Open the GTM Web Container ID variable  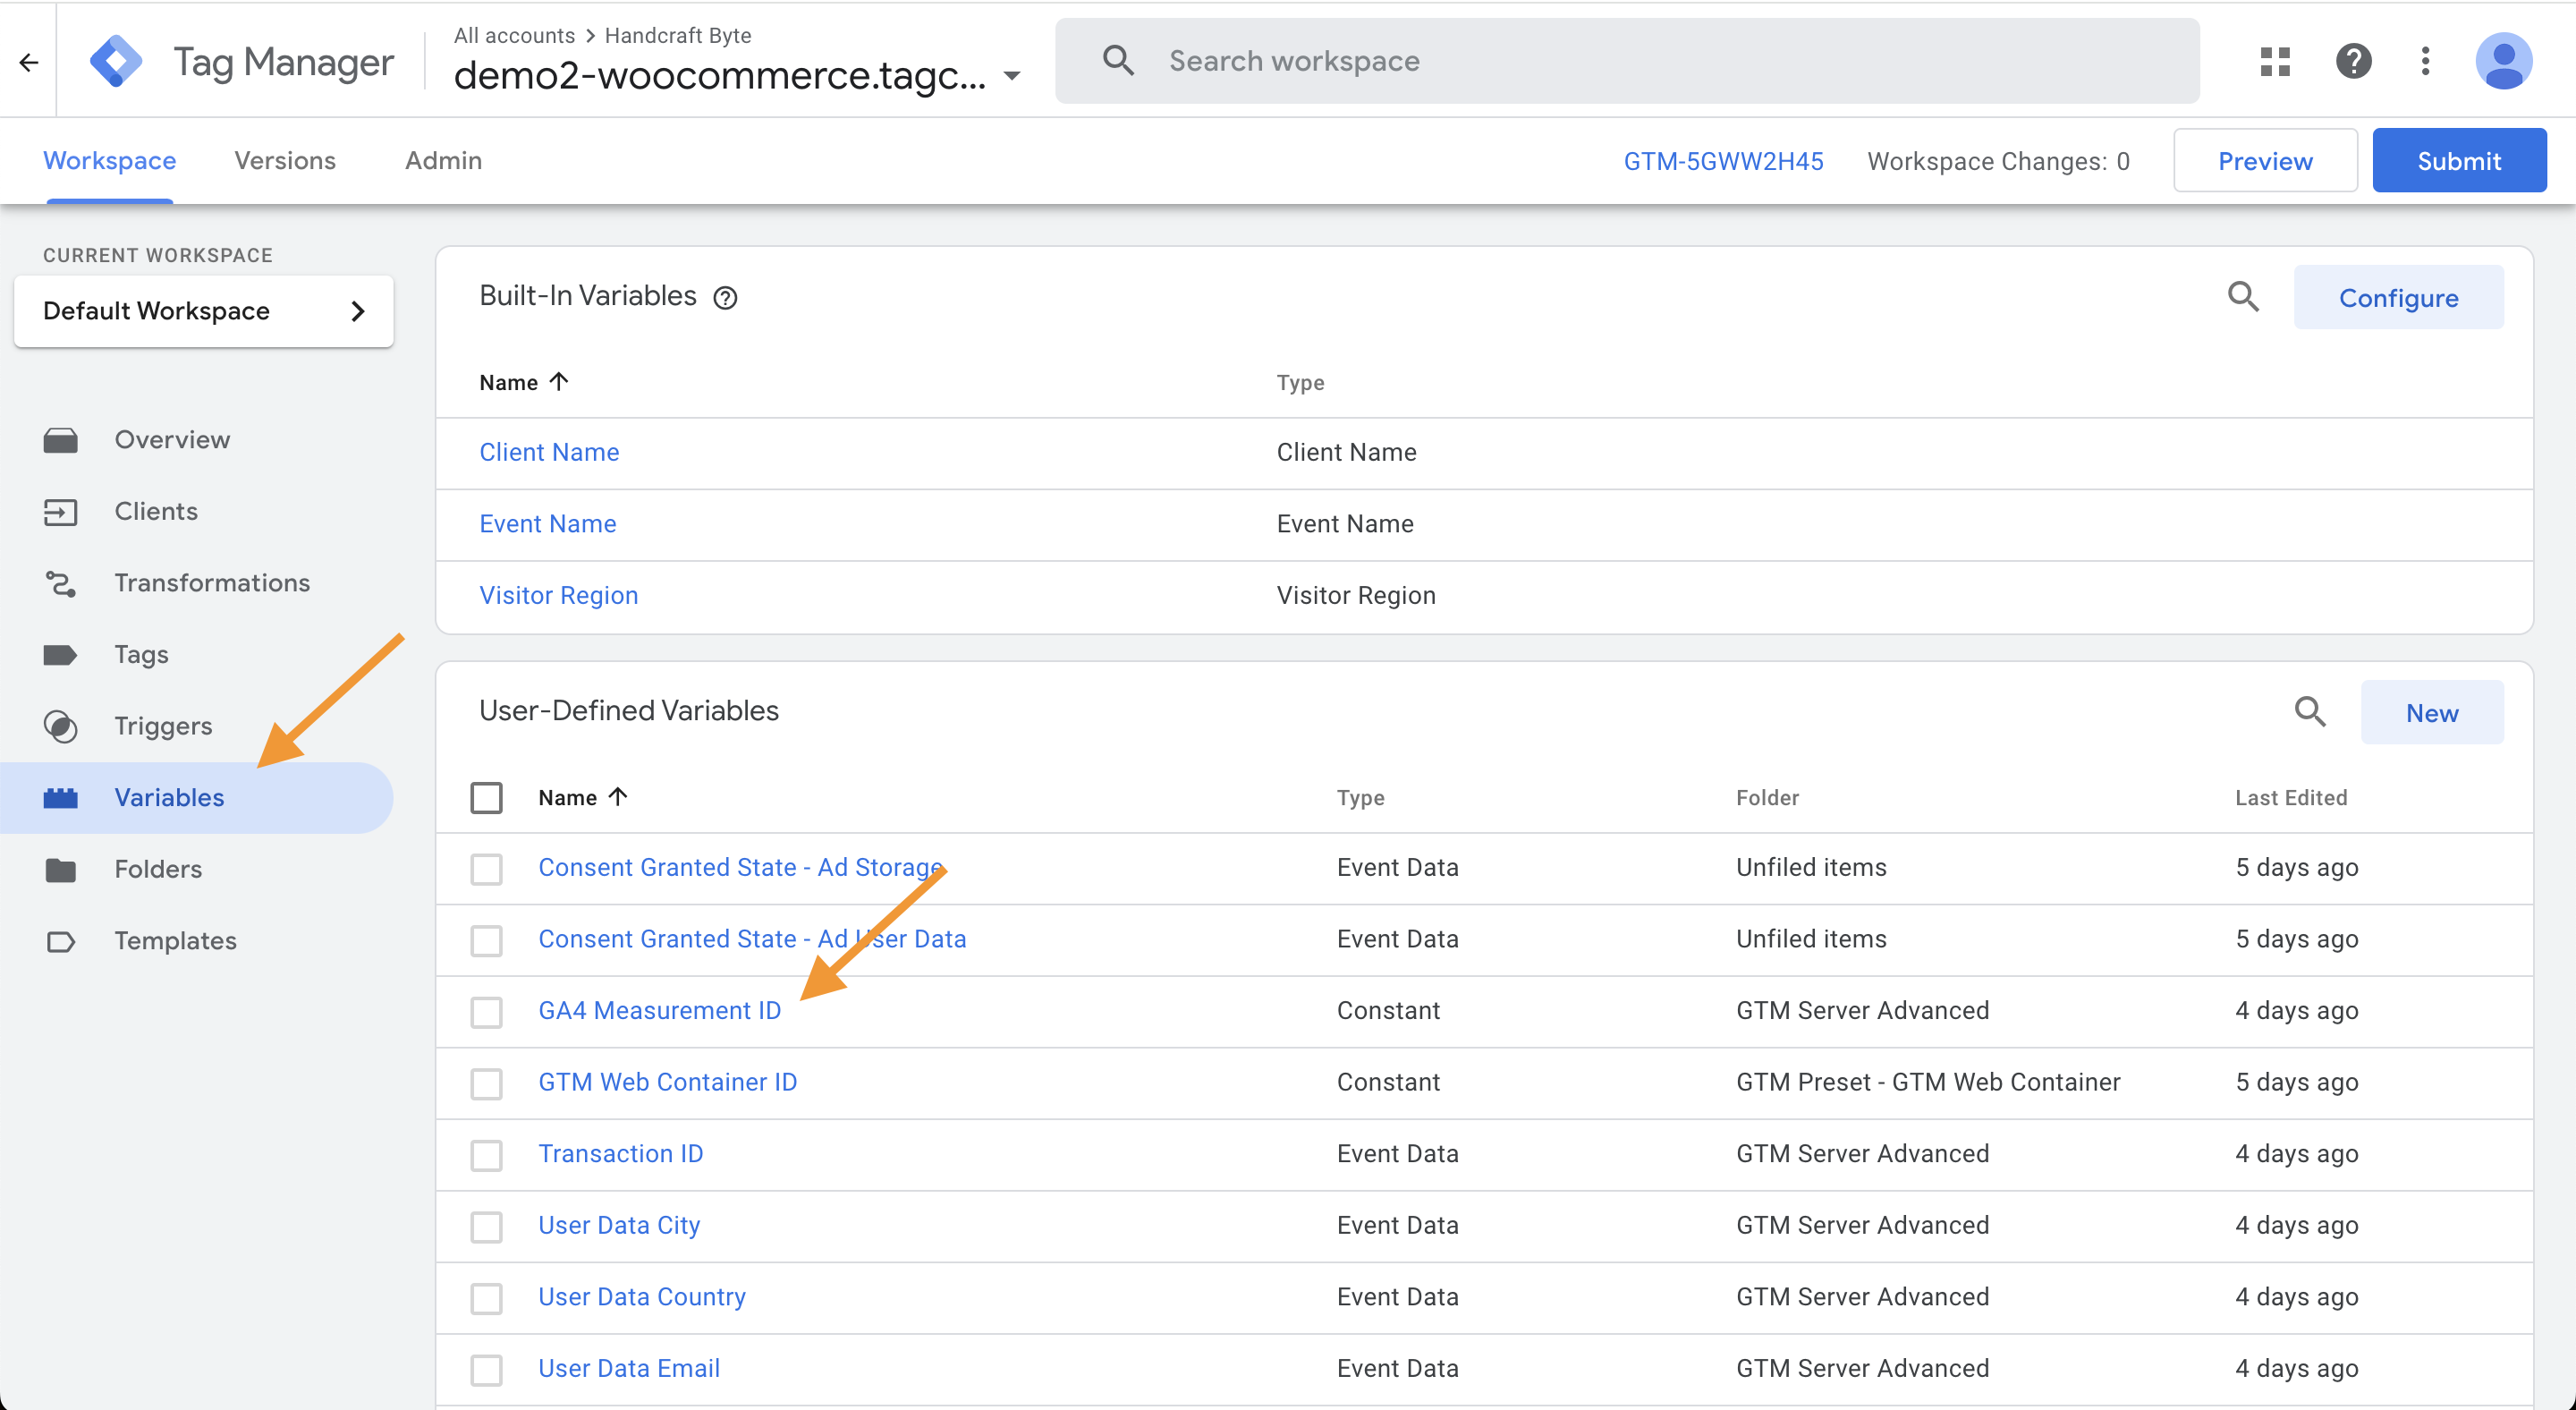tap(667, 1082)
